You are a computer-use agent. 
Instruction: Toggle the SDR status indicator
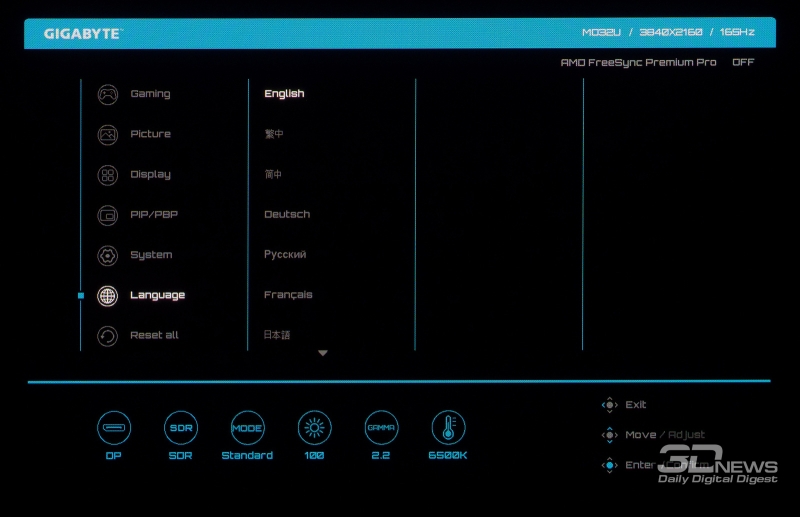[x=180, y=428]
